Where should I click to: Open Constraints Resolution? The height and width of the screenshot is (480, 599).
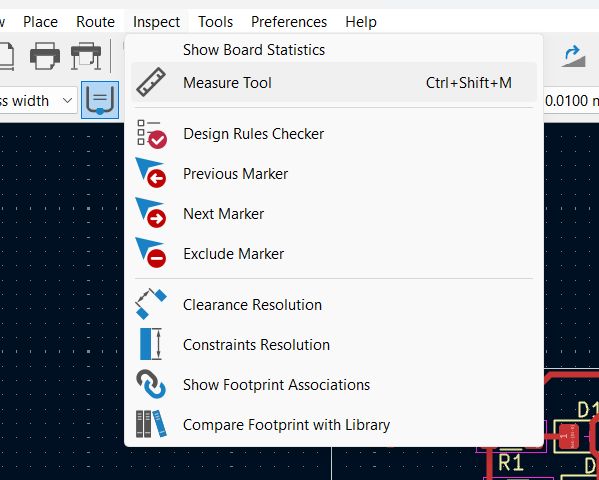333,345
